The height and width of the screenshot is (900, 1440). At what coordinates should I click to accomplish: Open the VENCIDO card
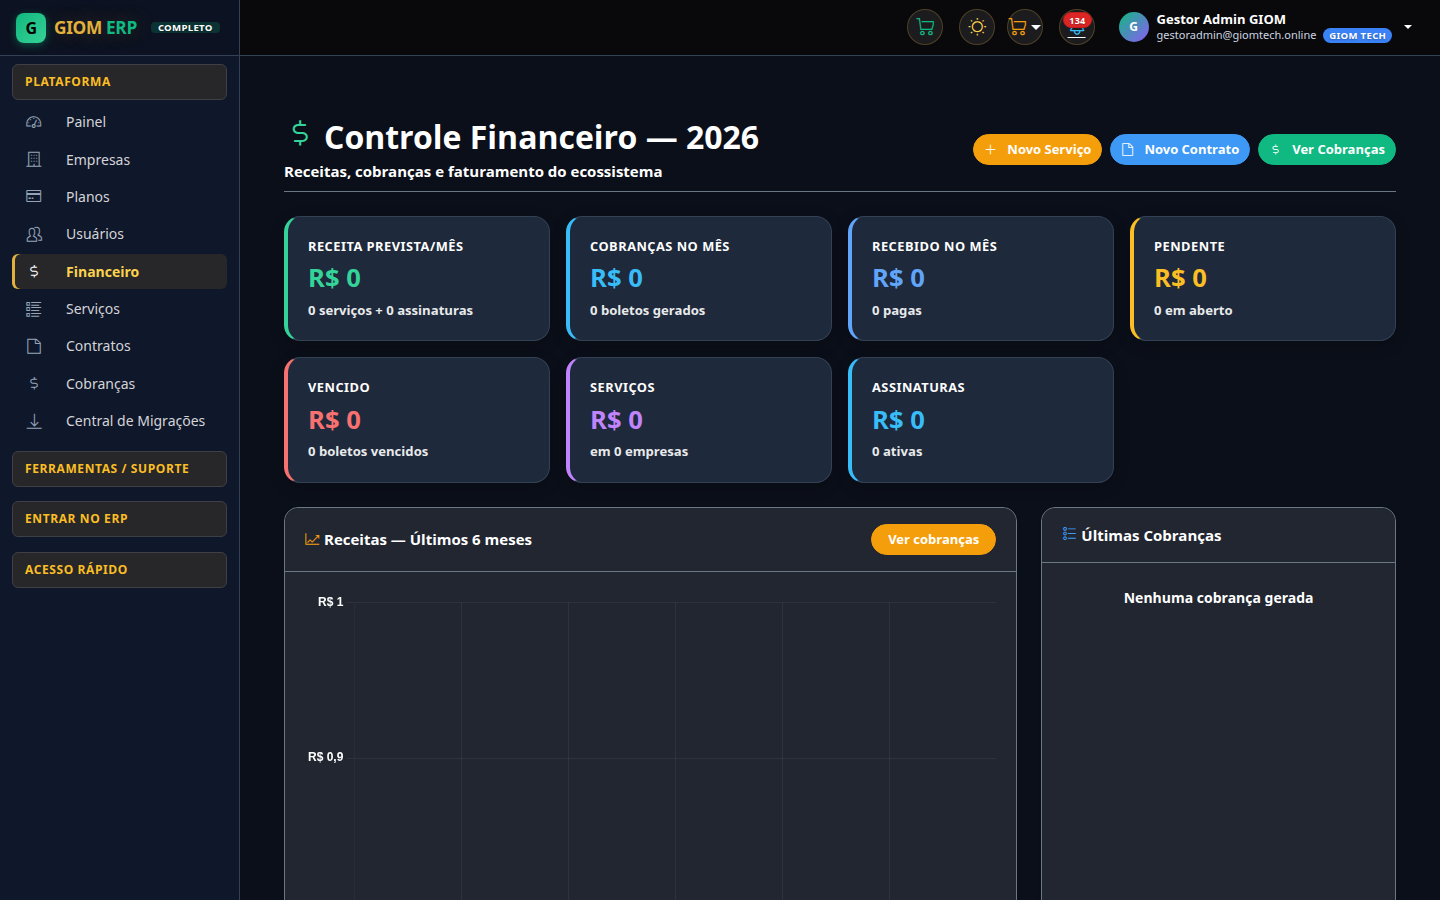click(x=417, y=420)
